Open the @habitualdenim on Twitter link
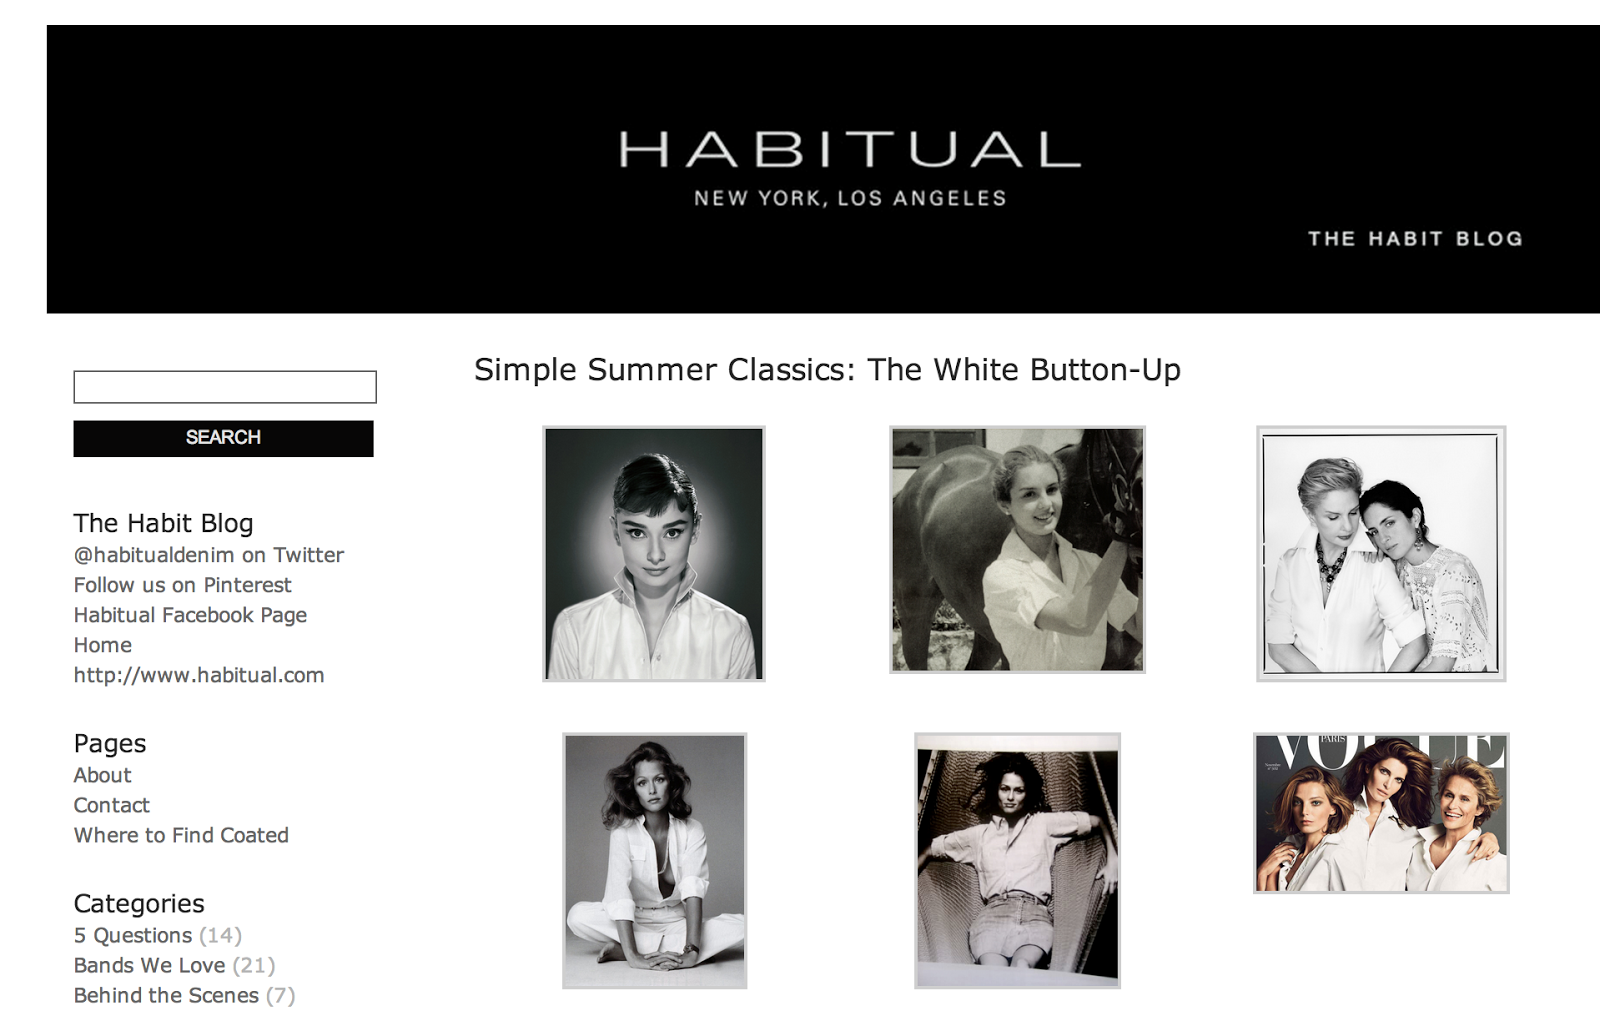This screenshot has height=1016, width=1600. coord(208,555)
